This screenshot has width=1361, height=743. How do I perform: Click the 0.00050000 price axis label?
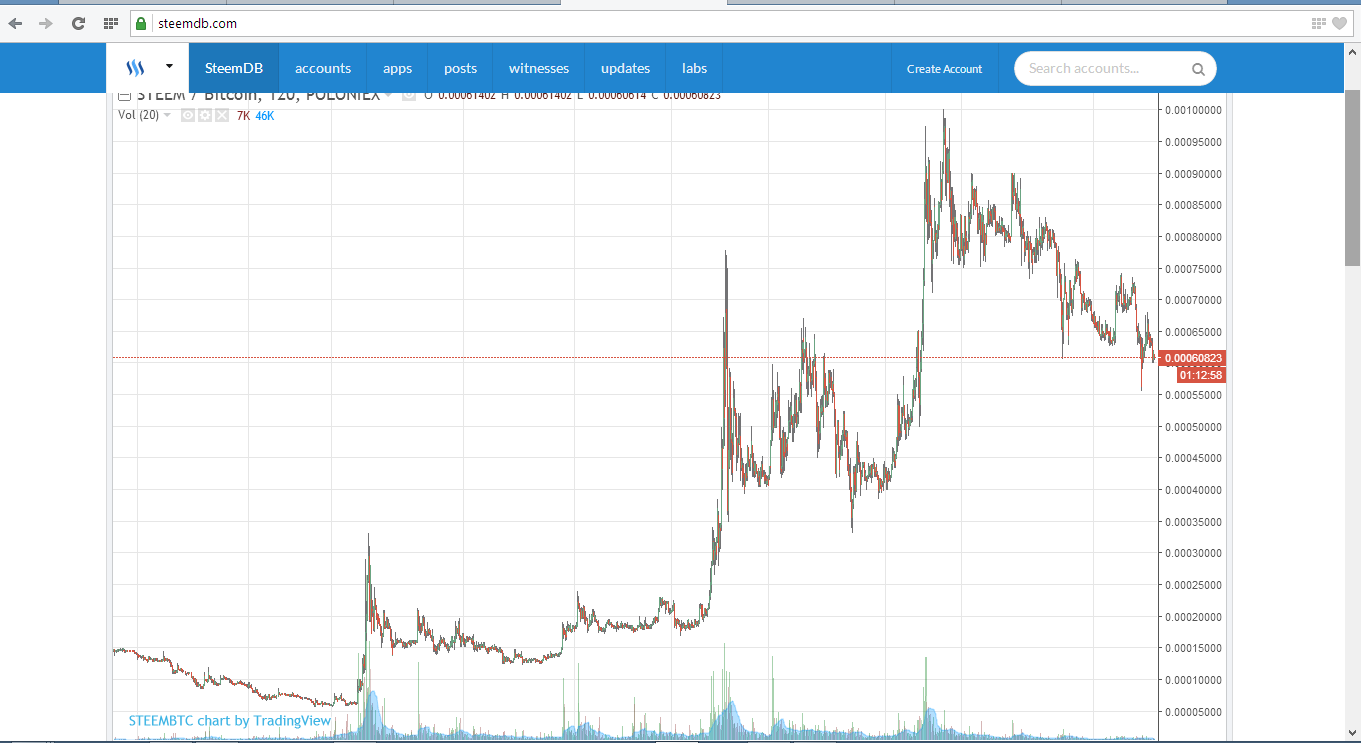(1194, 427)
